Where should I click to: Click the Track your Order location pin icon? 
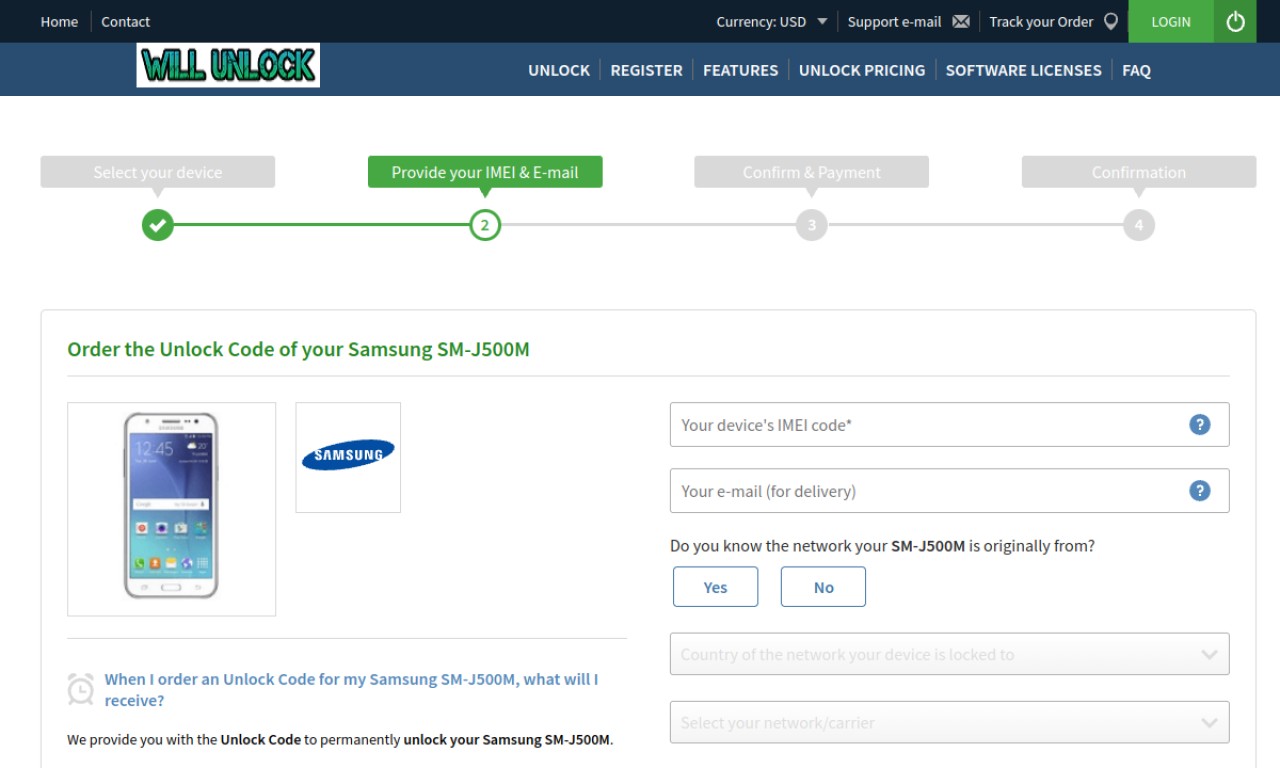pyautogui.click(x=1111, y=21)
